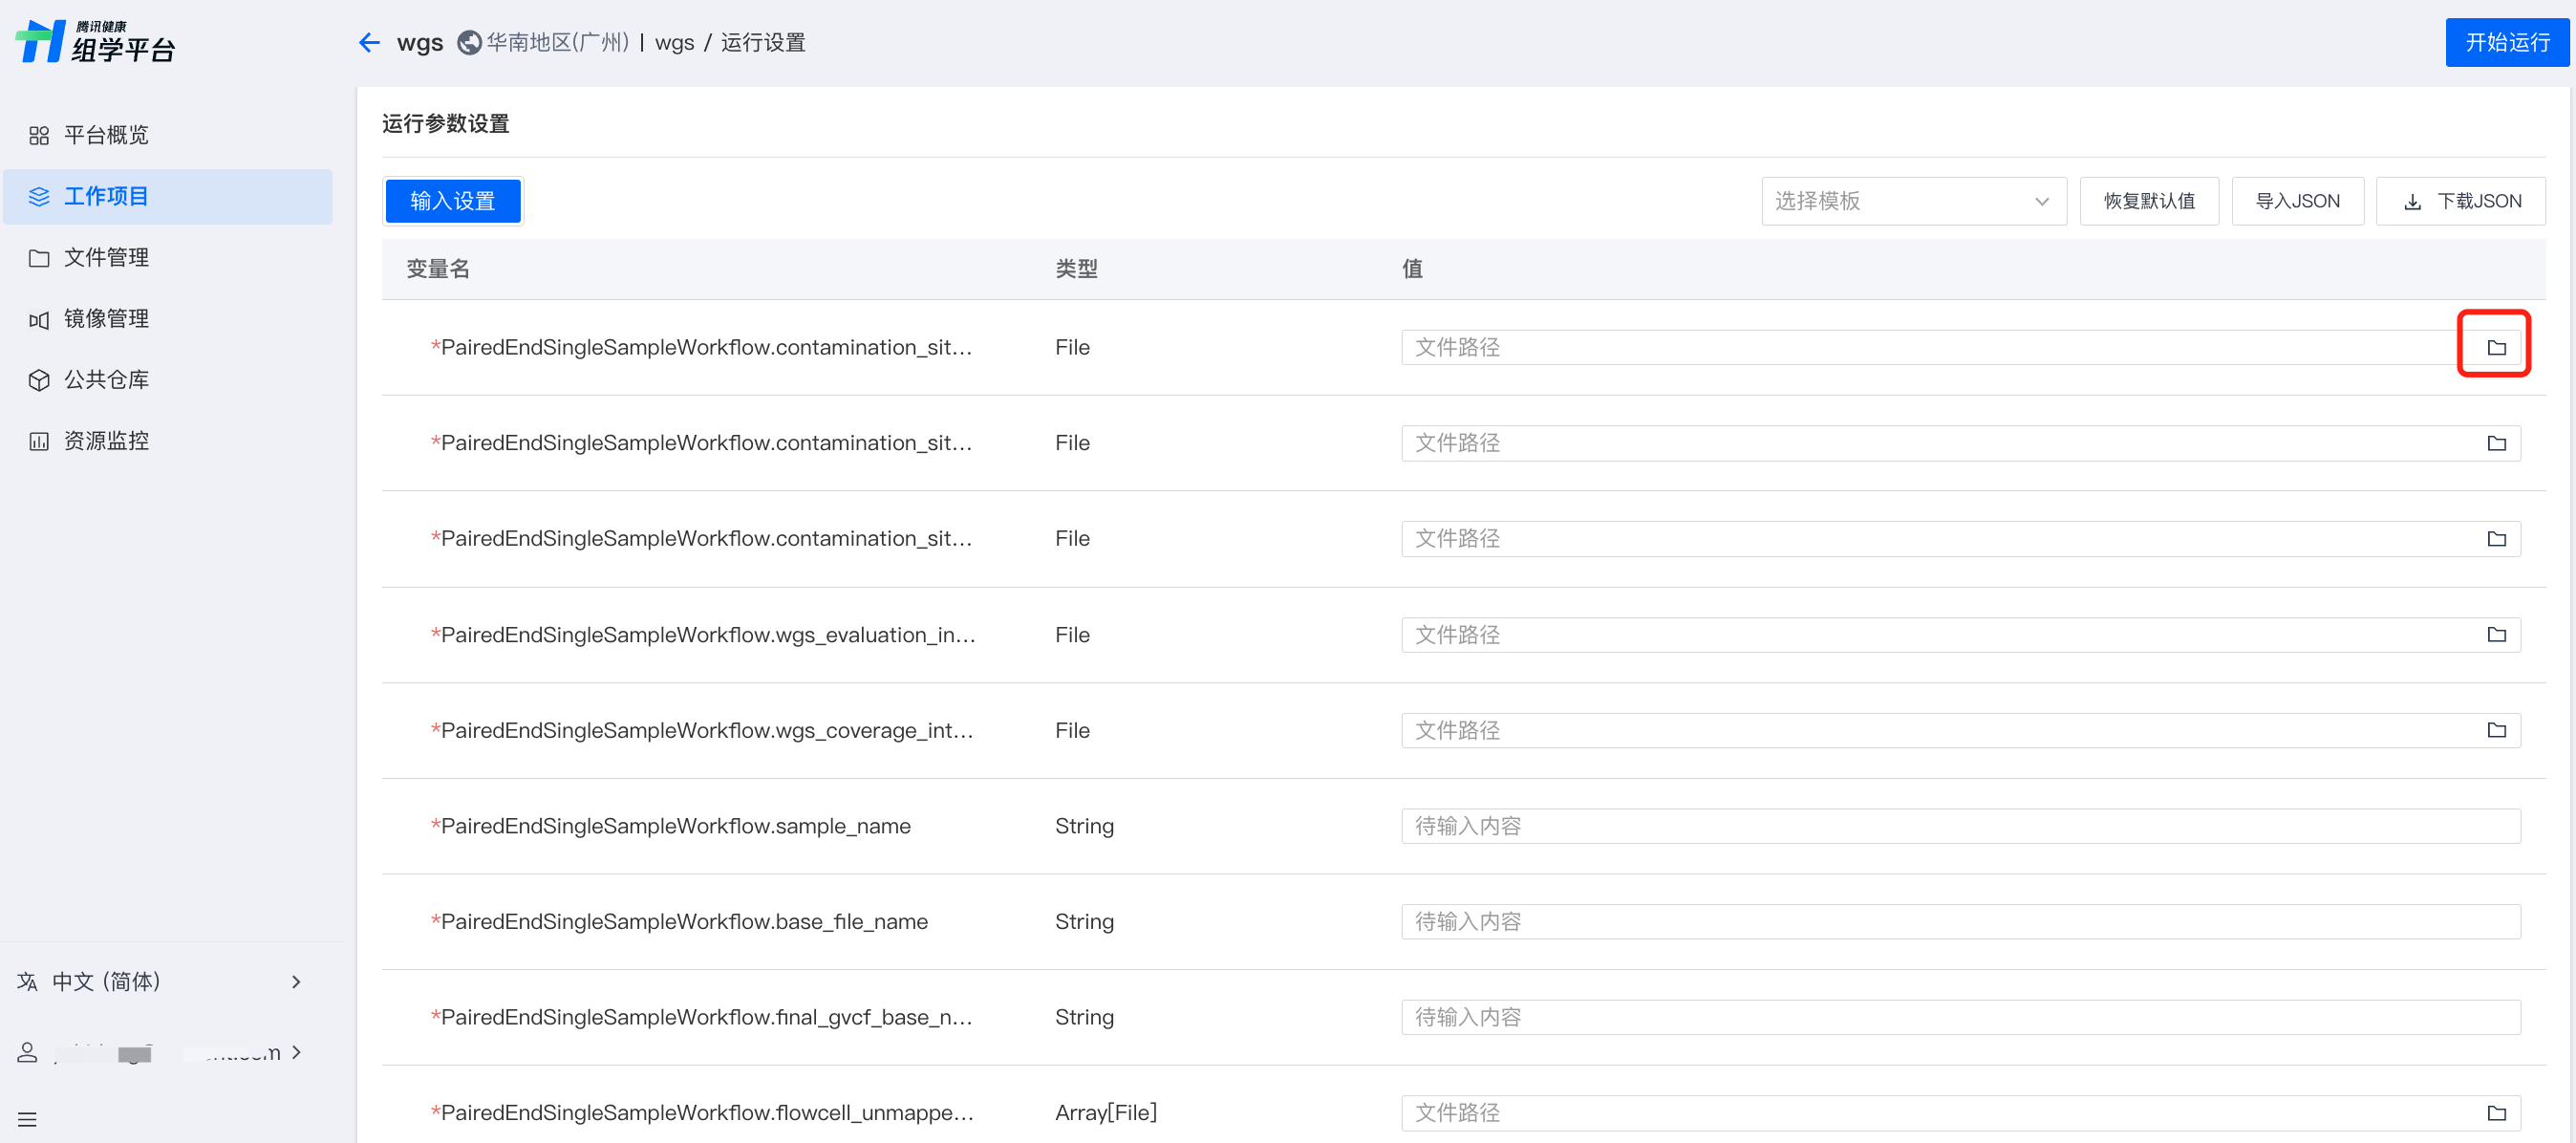Browse folder for wgs_coverage_int file row

tap(2496, 730)
